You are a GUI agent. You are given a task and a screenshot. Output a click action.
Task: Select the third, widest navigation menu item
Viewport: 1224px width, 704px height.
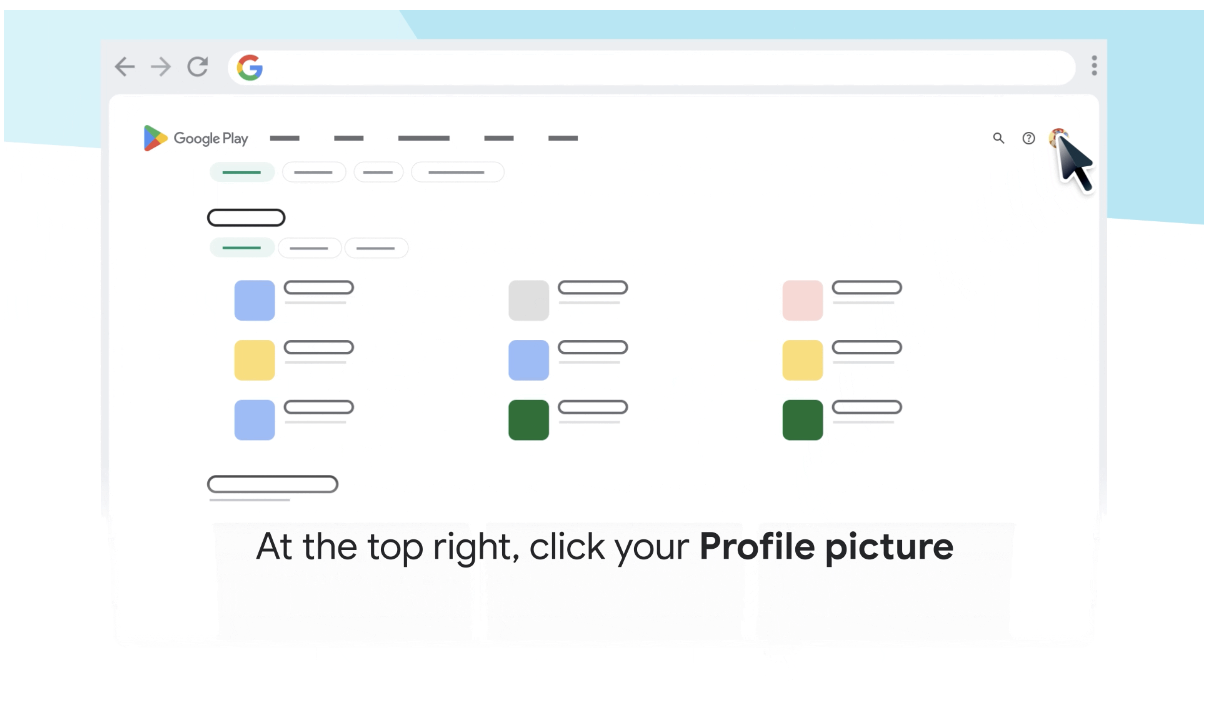coord(424,138)
